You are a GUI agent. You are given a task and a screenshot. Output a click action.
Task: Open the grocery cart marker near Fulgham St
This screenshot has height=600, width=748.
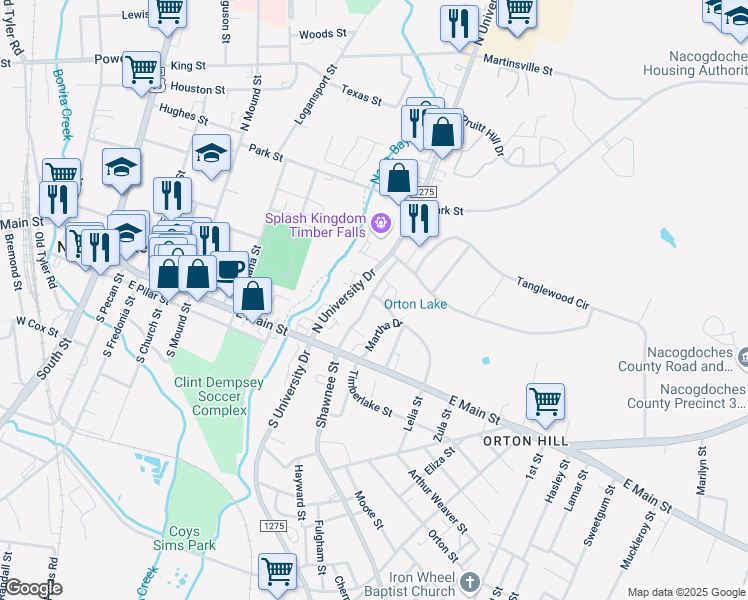pyautogui.click(x=278, y=574)
